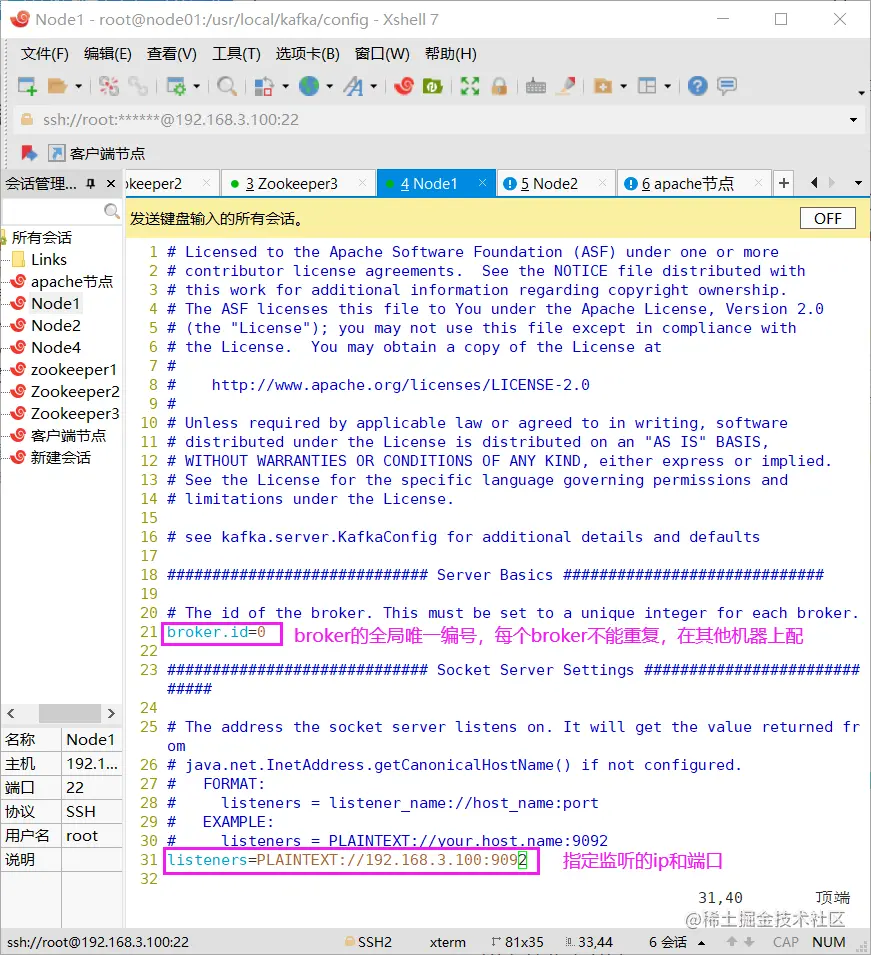Viewport: 871px width, 955px height.
Task: Open the 选项卡(B) menu
Action: [x=308, y=54]
